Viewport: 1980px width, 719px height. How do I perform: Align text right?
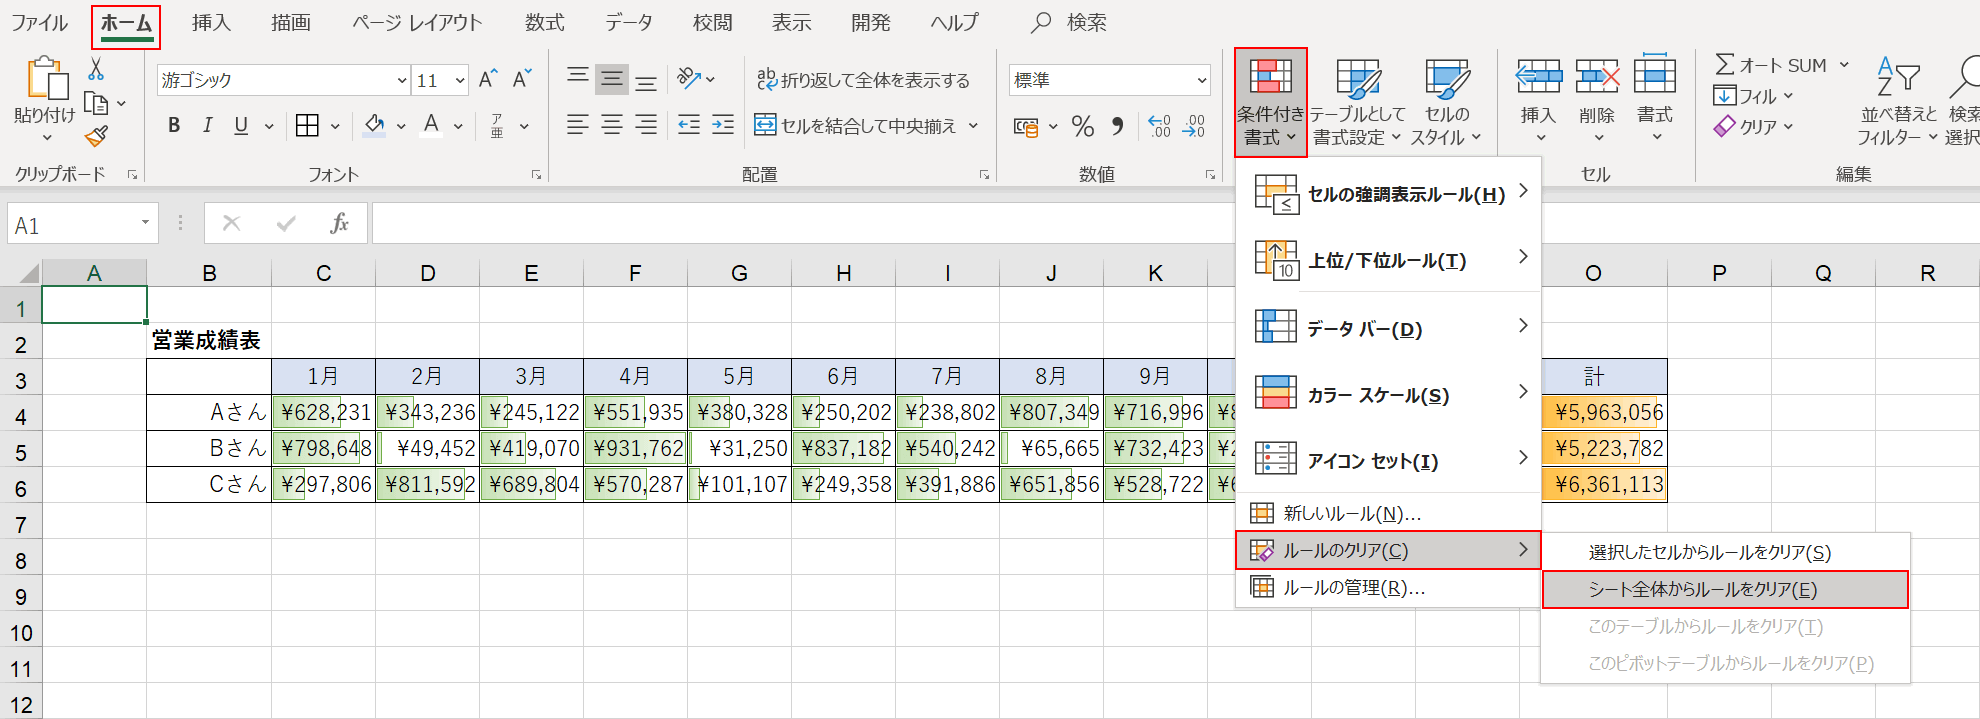[646, 125]
